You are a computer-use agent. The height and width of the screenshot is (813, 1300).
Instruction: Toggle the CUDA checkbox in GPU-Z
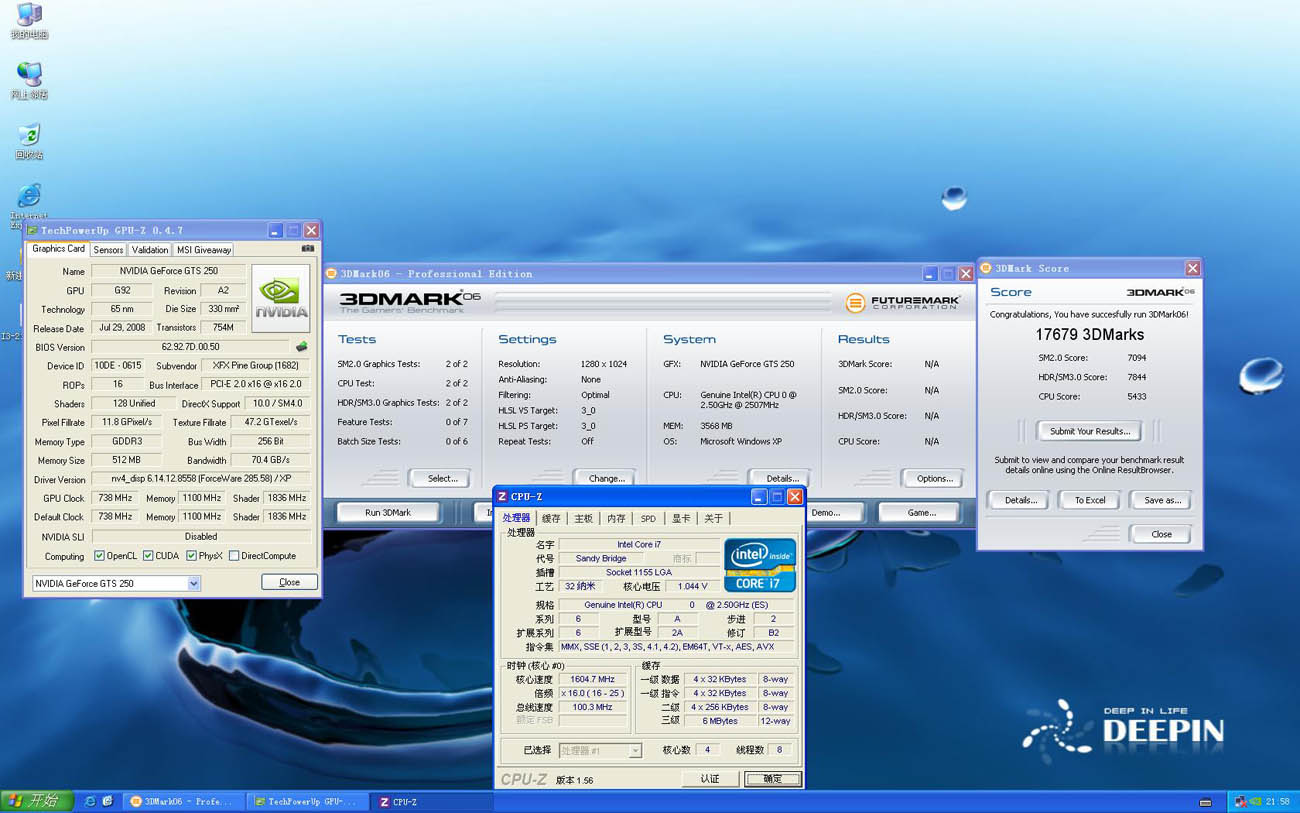[148, 556]
